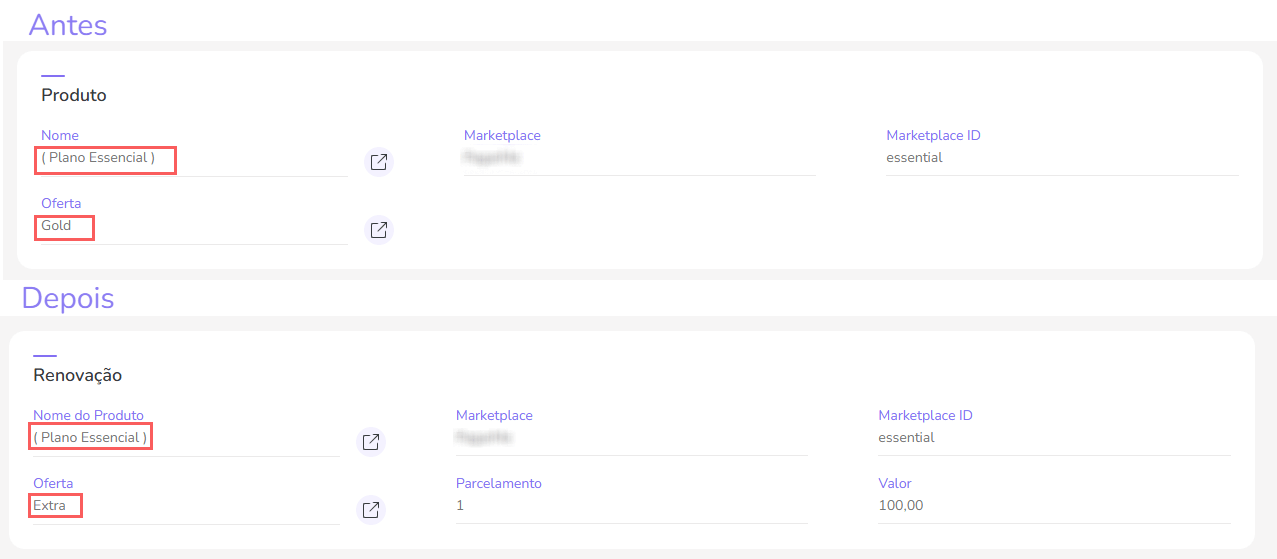Viewport: 1277px width, 559px height.
Task: Click the Produto section heading
Action: [x=74, y=96]
